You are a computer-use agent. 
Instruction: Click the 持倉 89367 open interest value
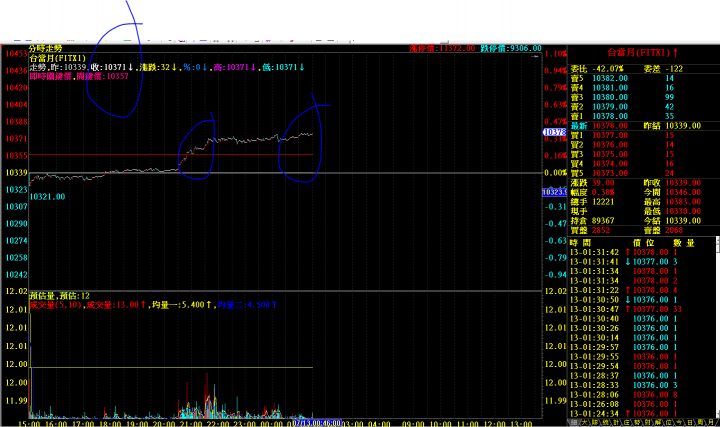coord(603,221)
